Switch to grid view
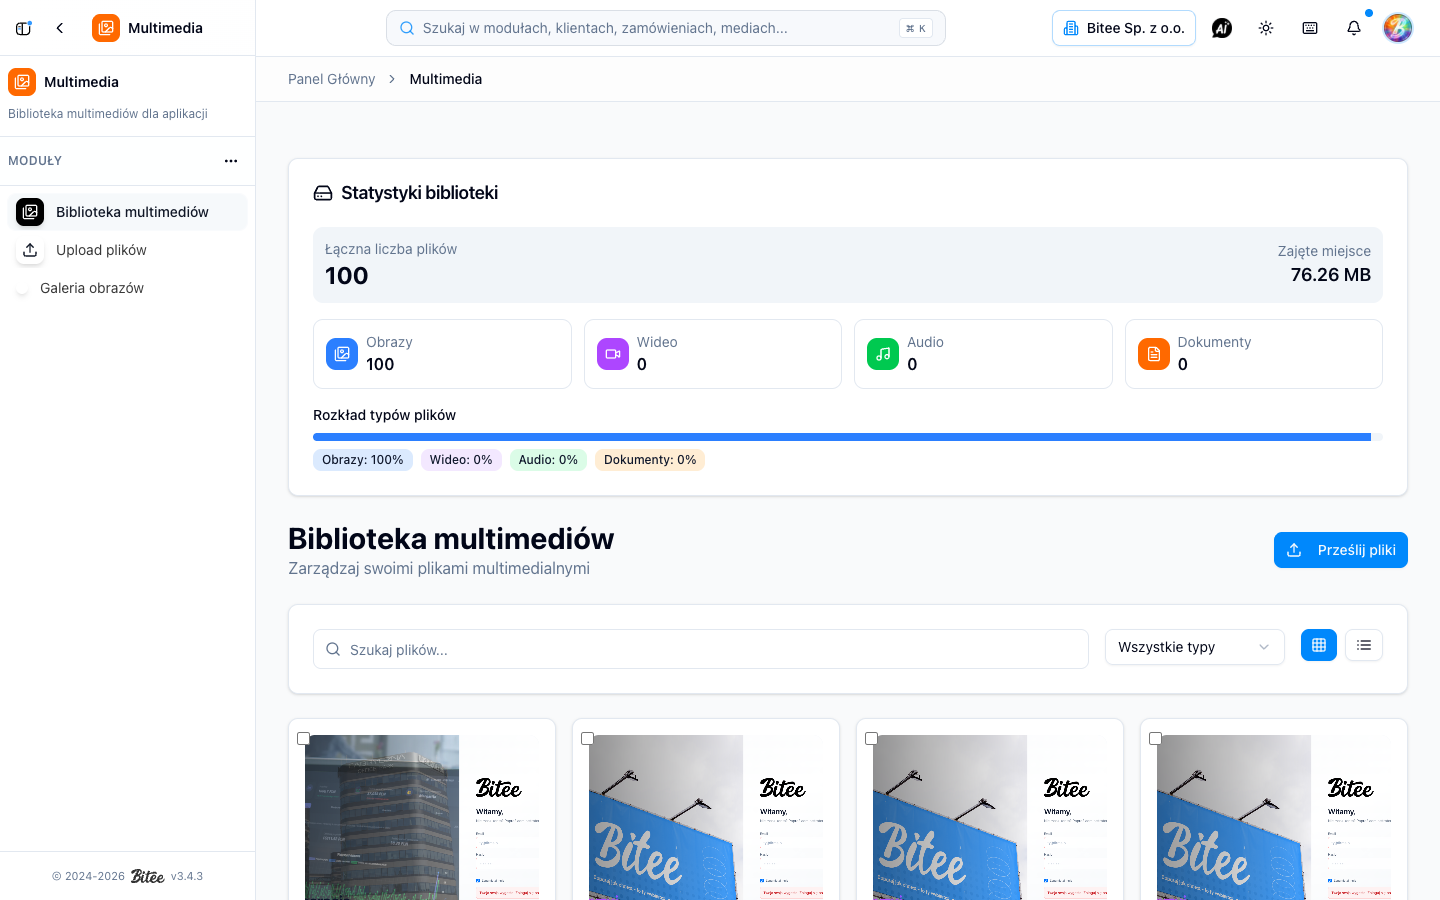Screen dimensions: 1440x900 tap(1319, 645)
